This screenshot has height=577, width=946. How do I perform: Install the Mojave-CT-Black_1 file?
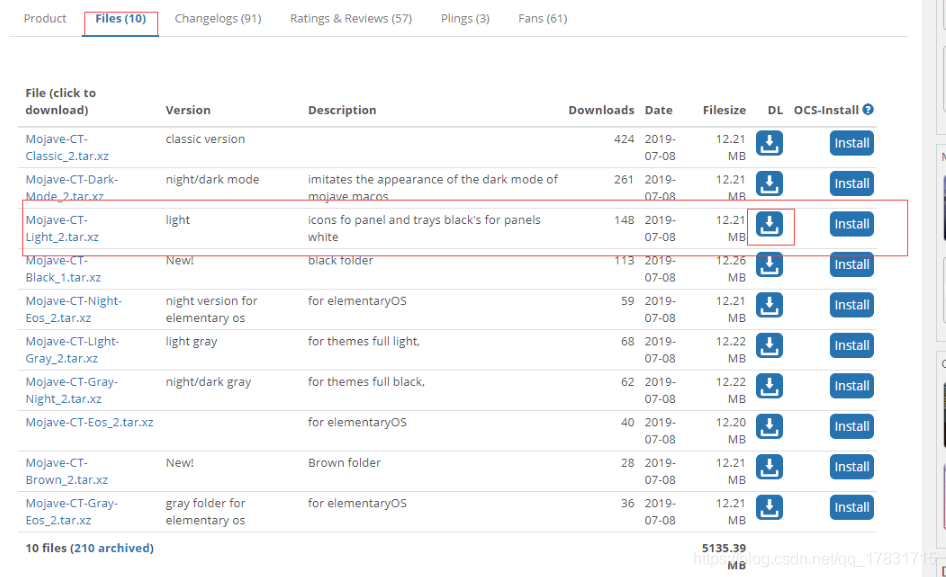point(851,264)
